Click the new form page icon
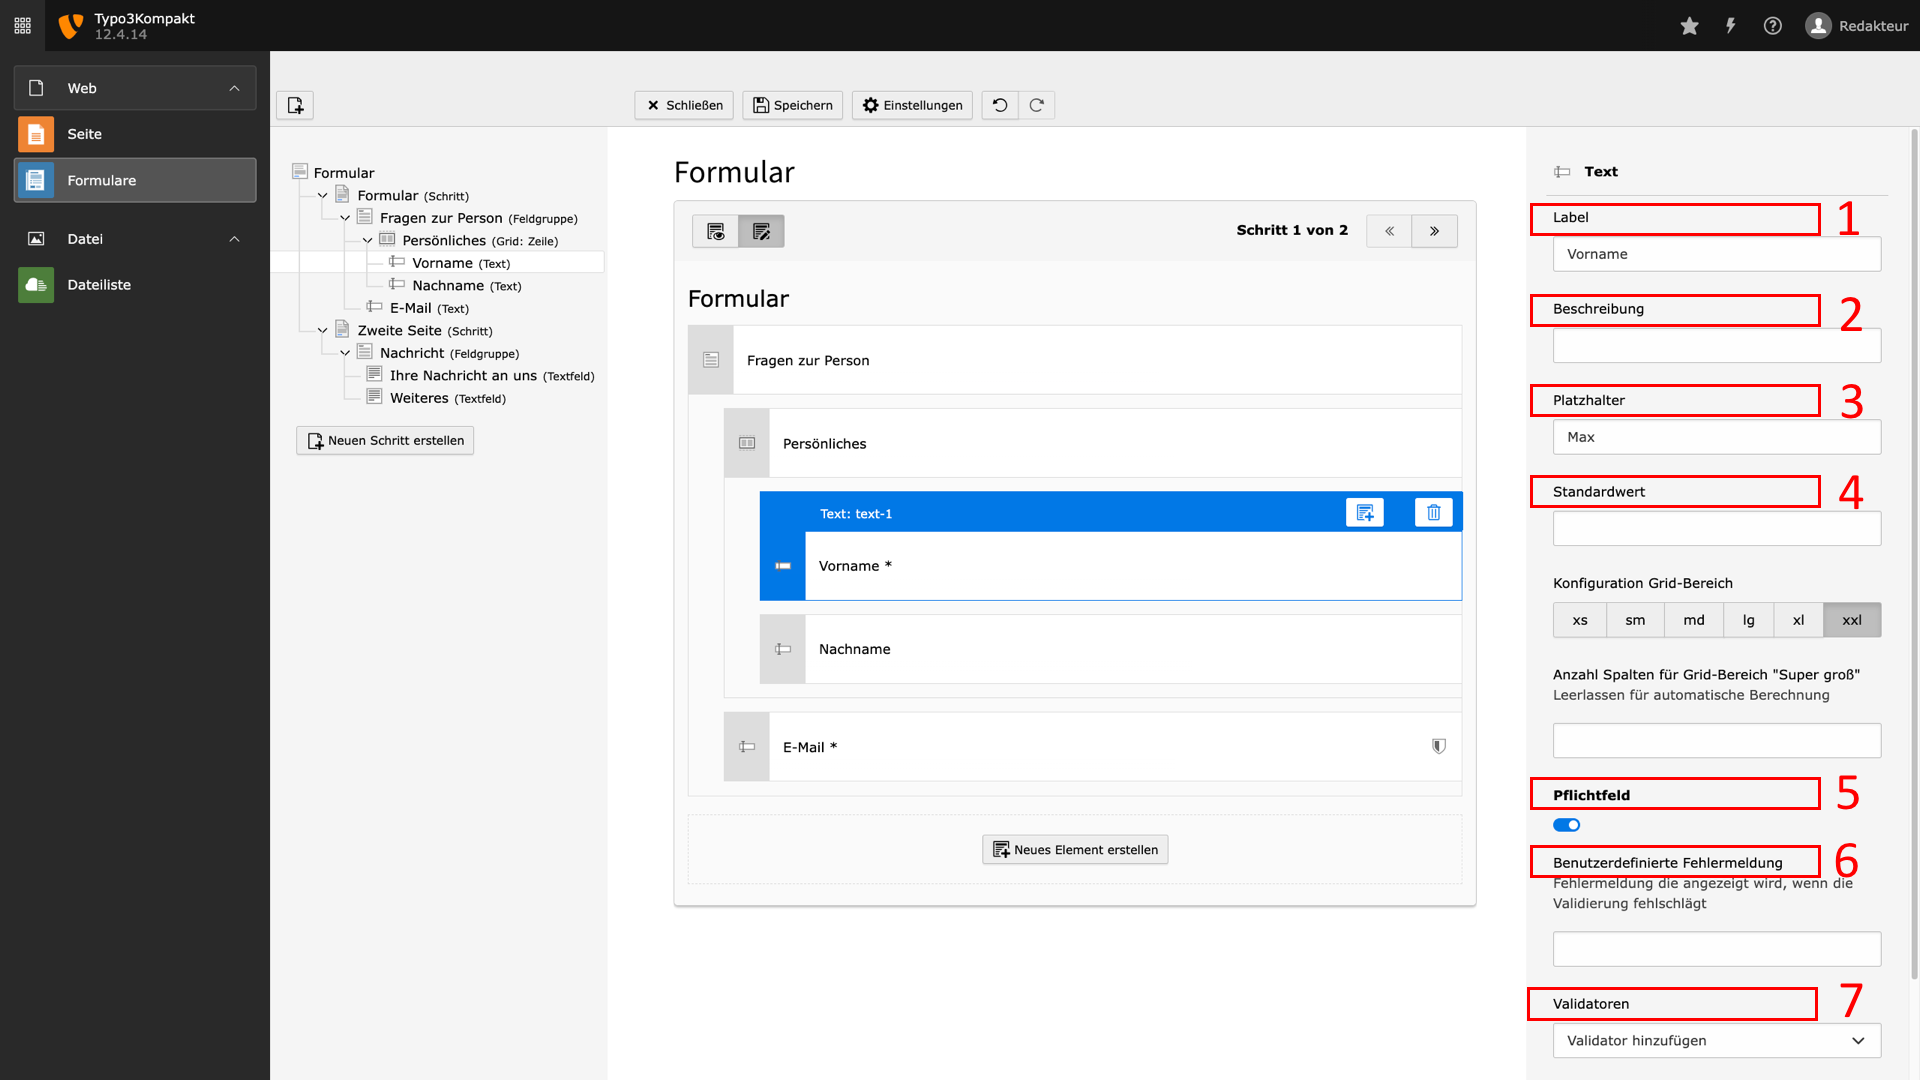The width and height of the screenshot is (1920, 1080). coord(295,105)
